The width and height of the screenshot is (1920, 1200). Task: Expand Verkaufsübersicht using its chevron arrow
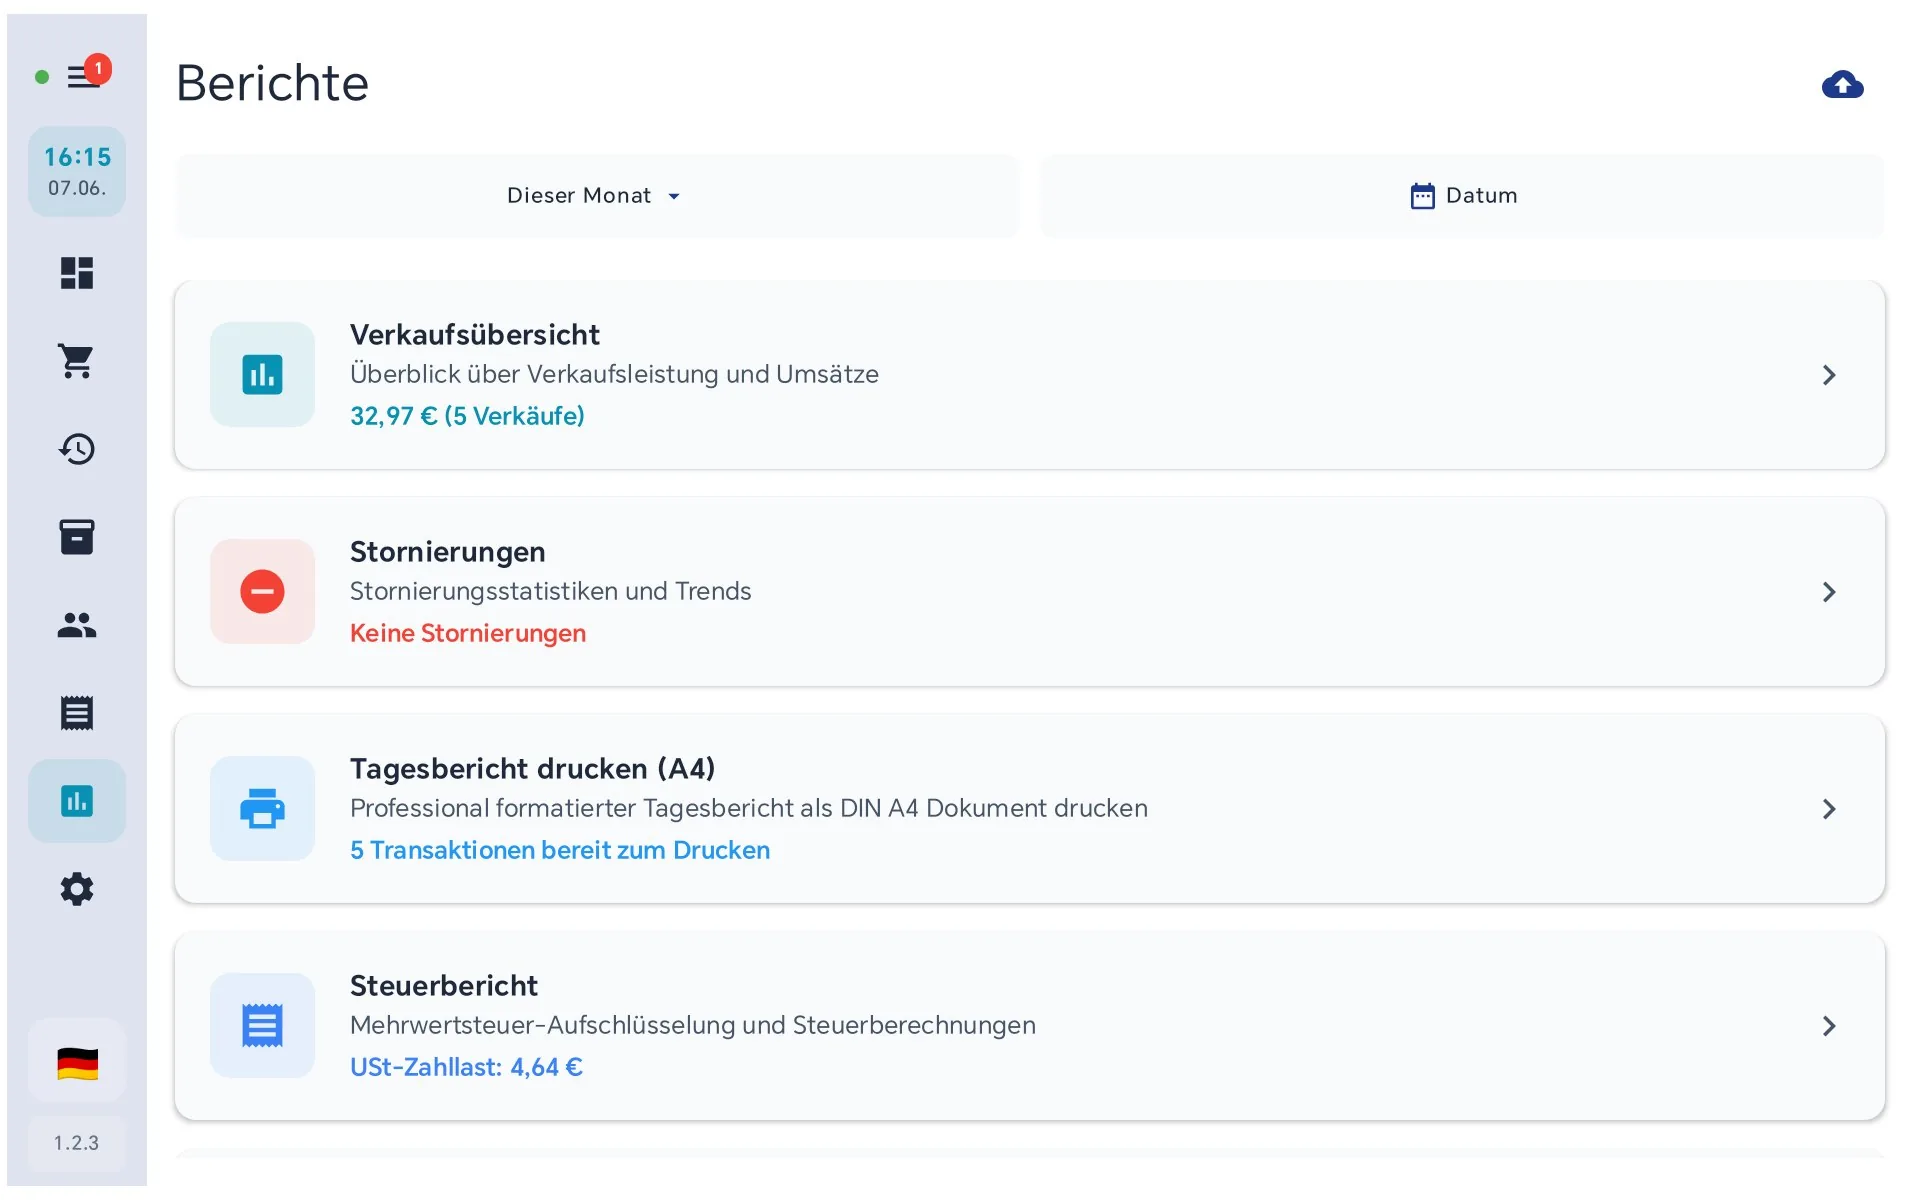(1829, 375)
